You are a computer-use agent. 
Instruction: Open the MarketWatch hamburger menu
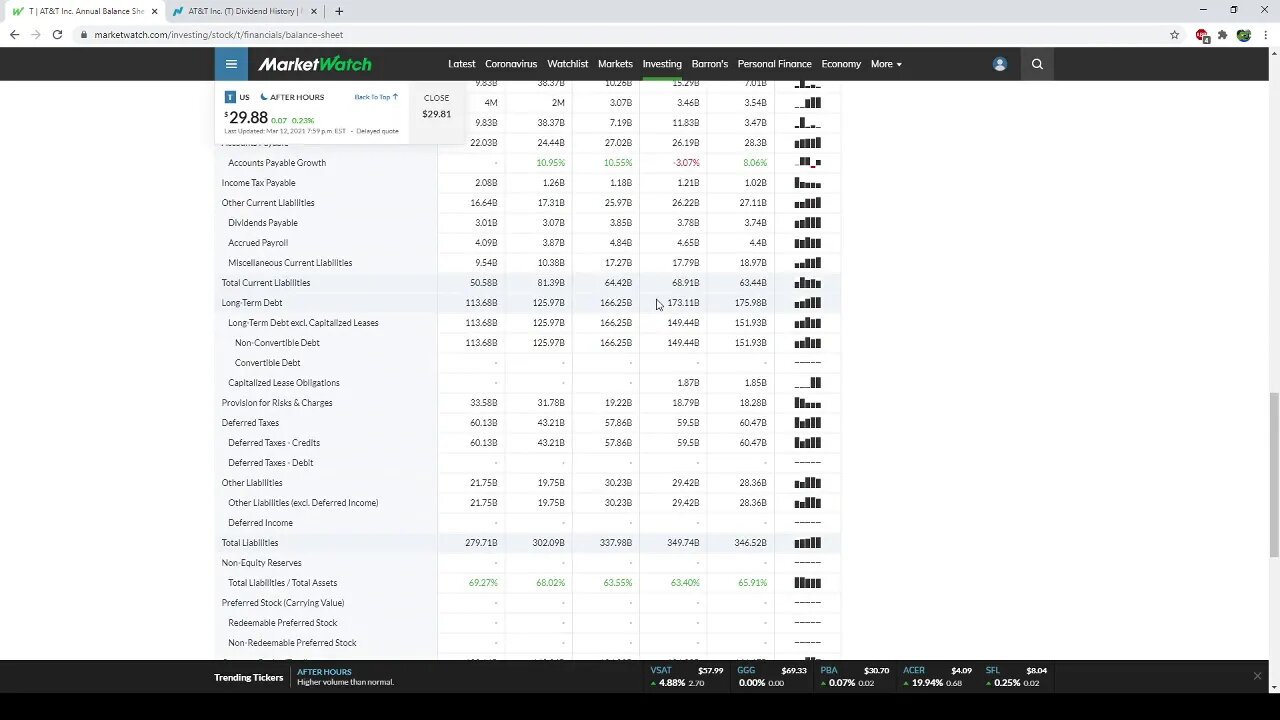pos(231,64)
